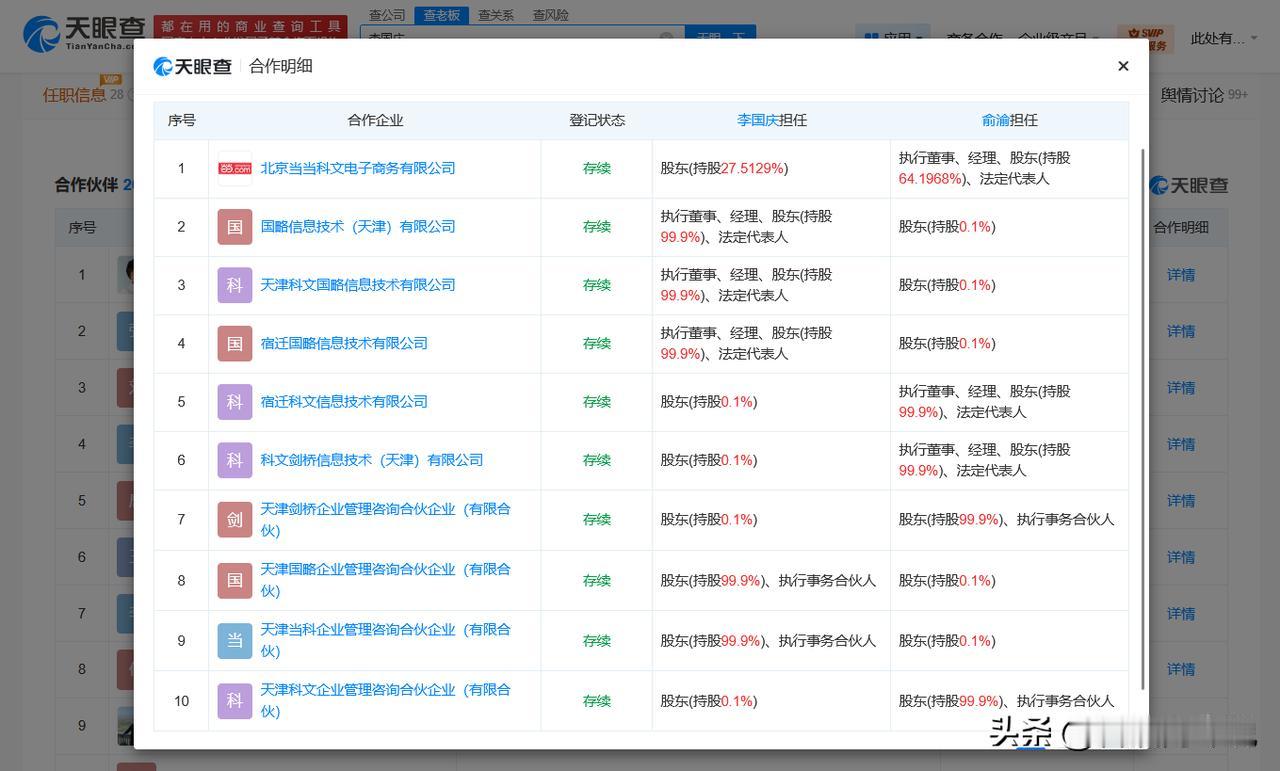1280x771 pixels.
Task: Click the 剑 icon beside 天津剑桥企业管理咨询合伙企业
Action: click(x=235, y=520)
